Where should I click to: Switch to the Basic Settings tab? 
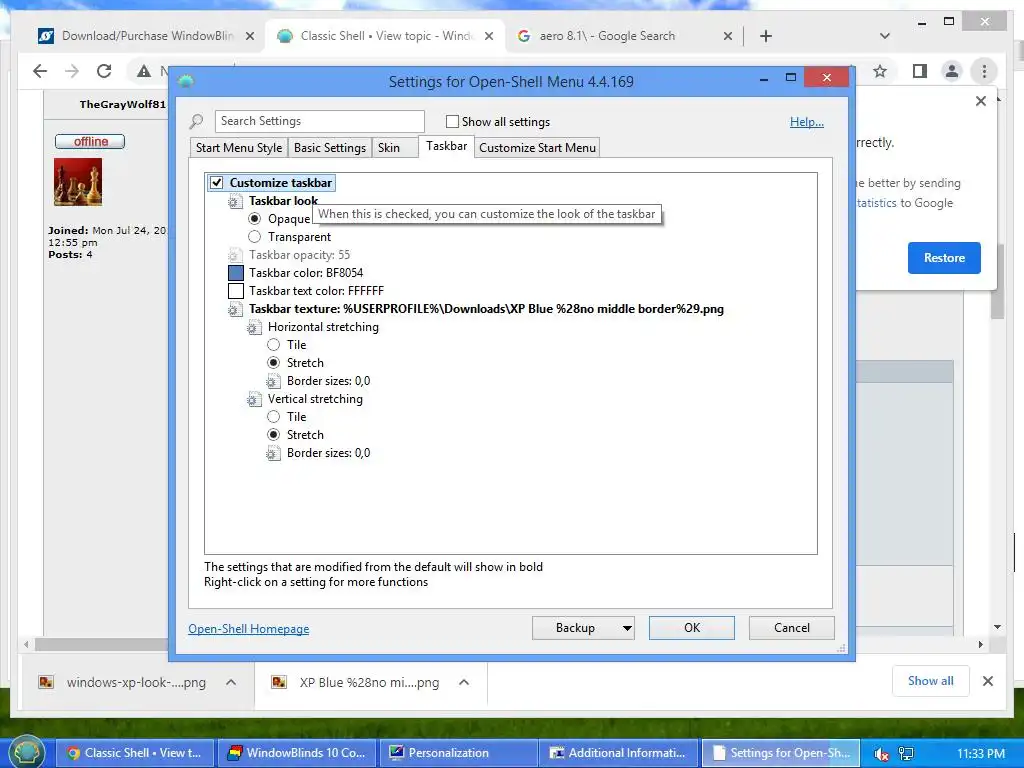pyautogui.click(x=330, y=148)
